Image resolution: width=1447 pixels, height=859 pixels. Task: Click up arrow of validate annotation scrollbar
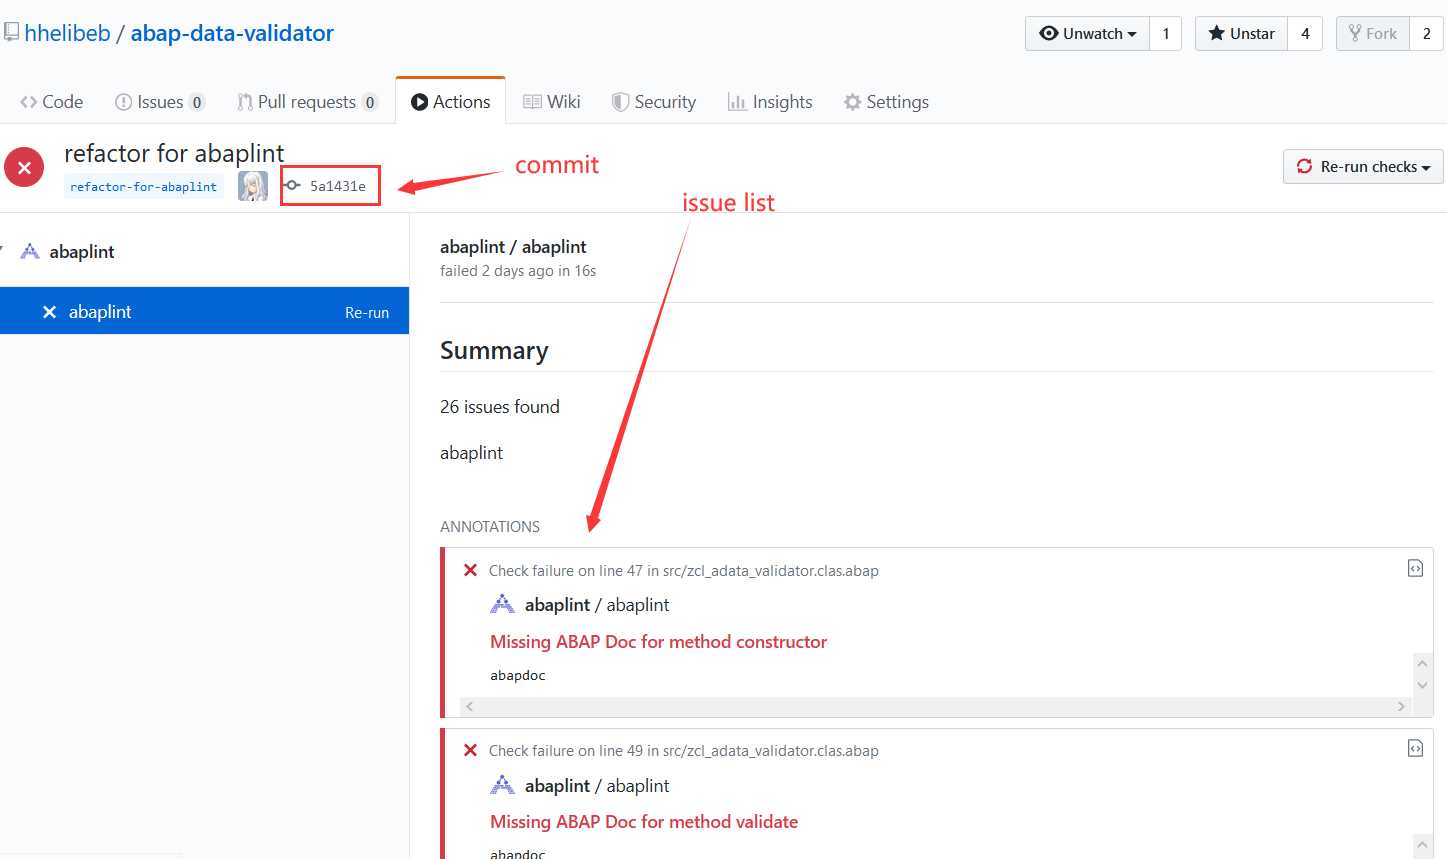point(1422,843)
